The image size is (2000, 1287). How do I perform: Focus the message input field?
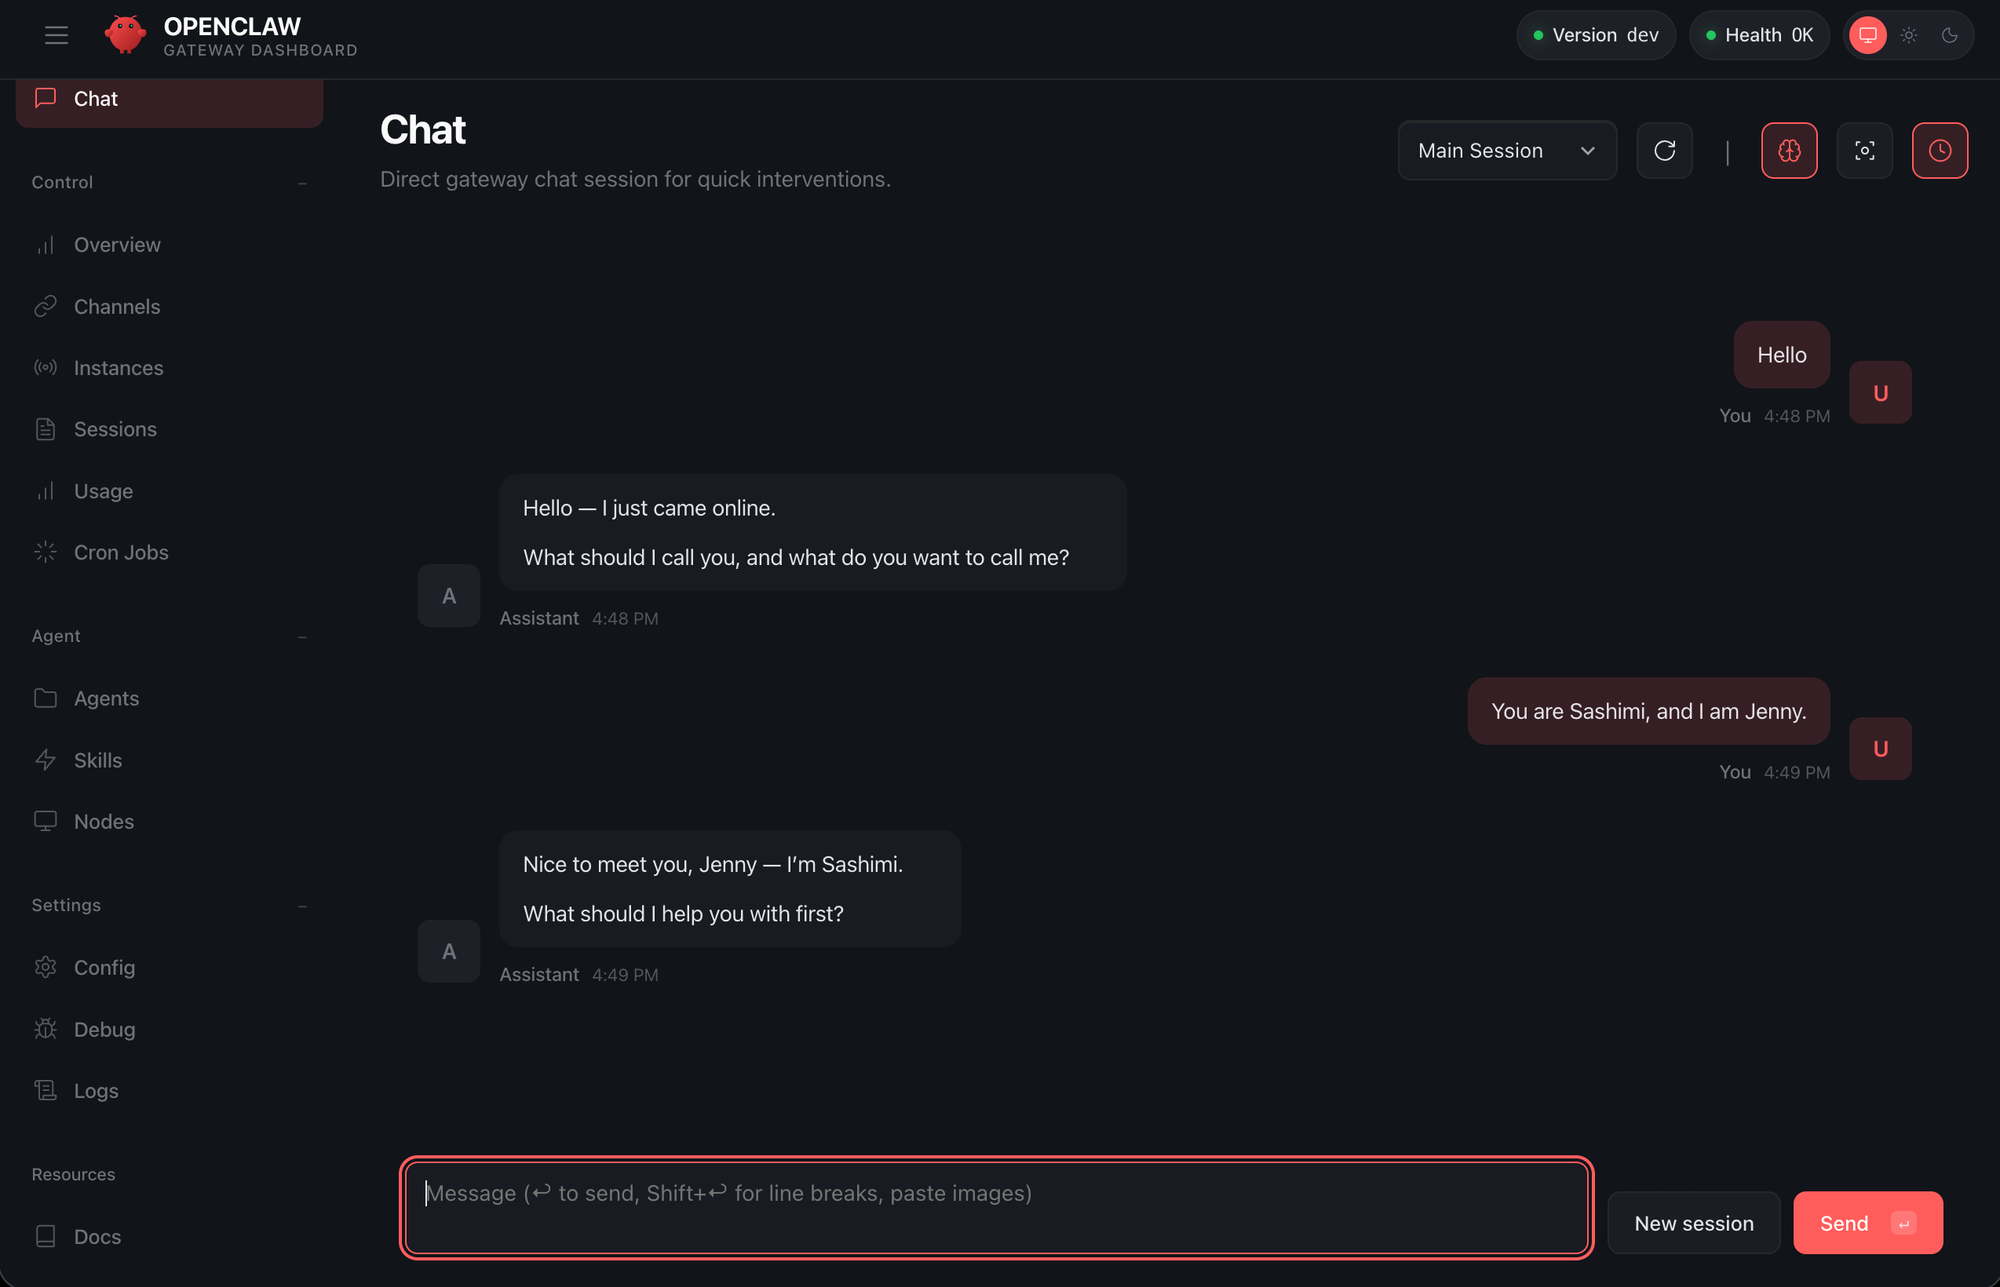[x=996, y=1207]
